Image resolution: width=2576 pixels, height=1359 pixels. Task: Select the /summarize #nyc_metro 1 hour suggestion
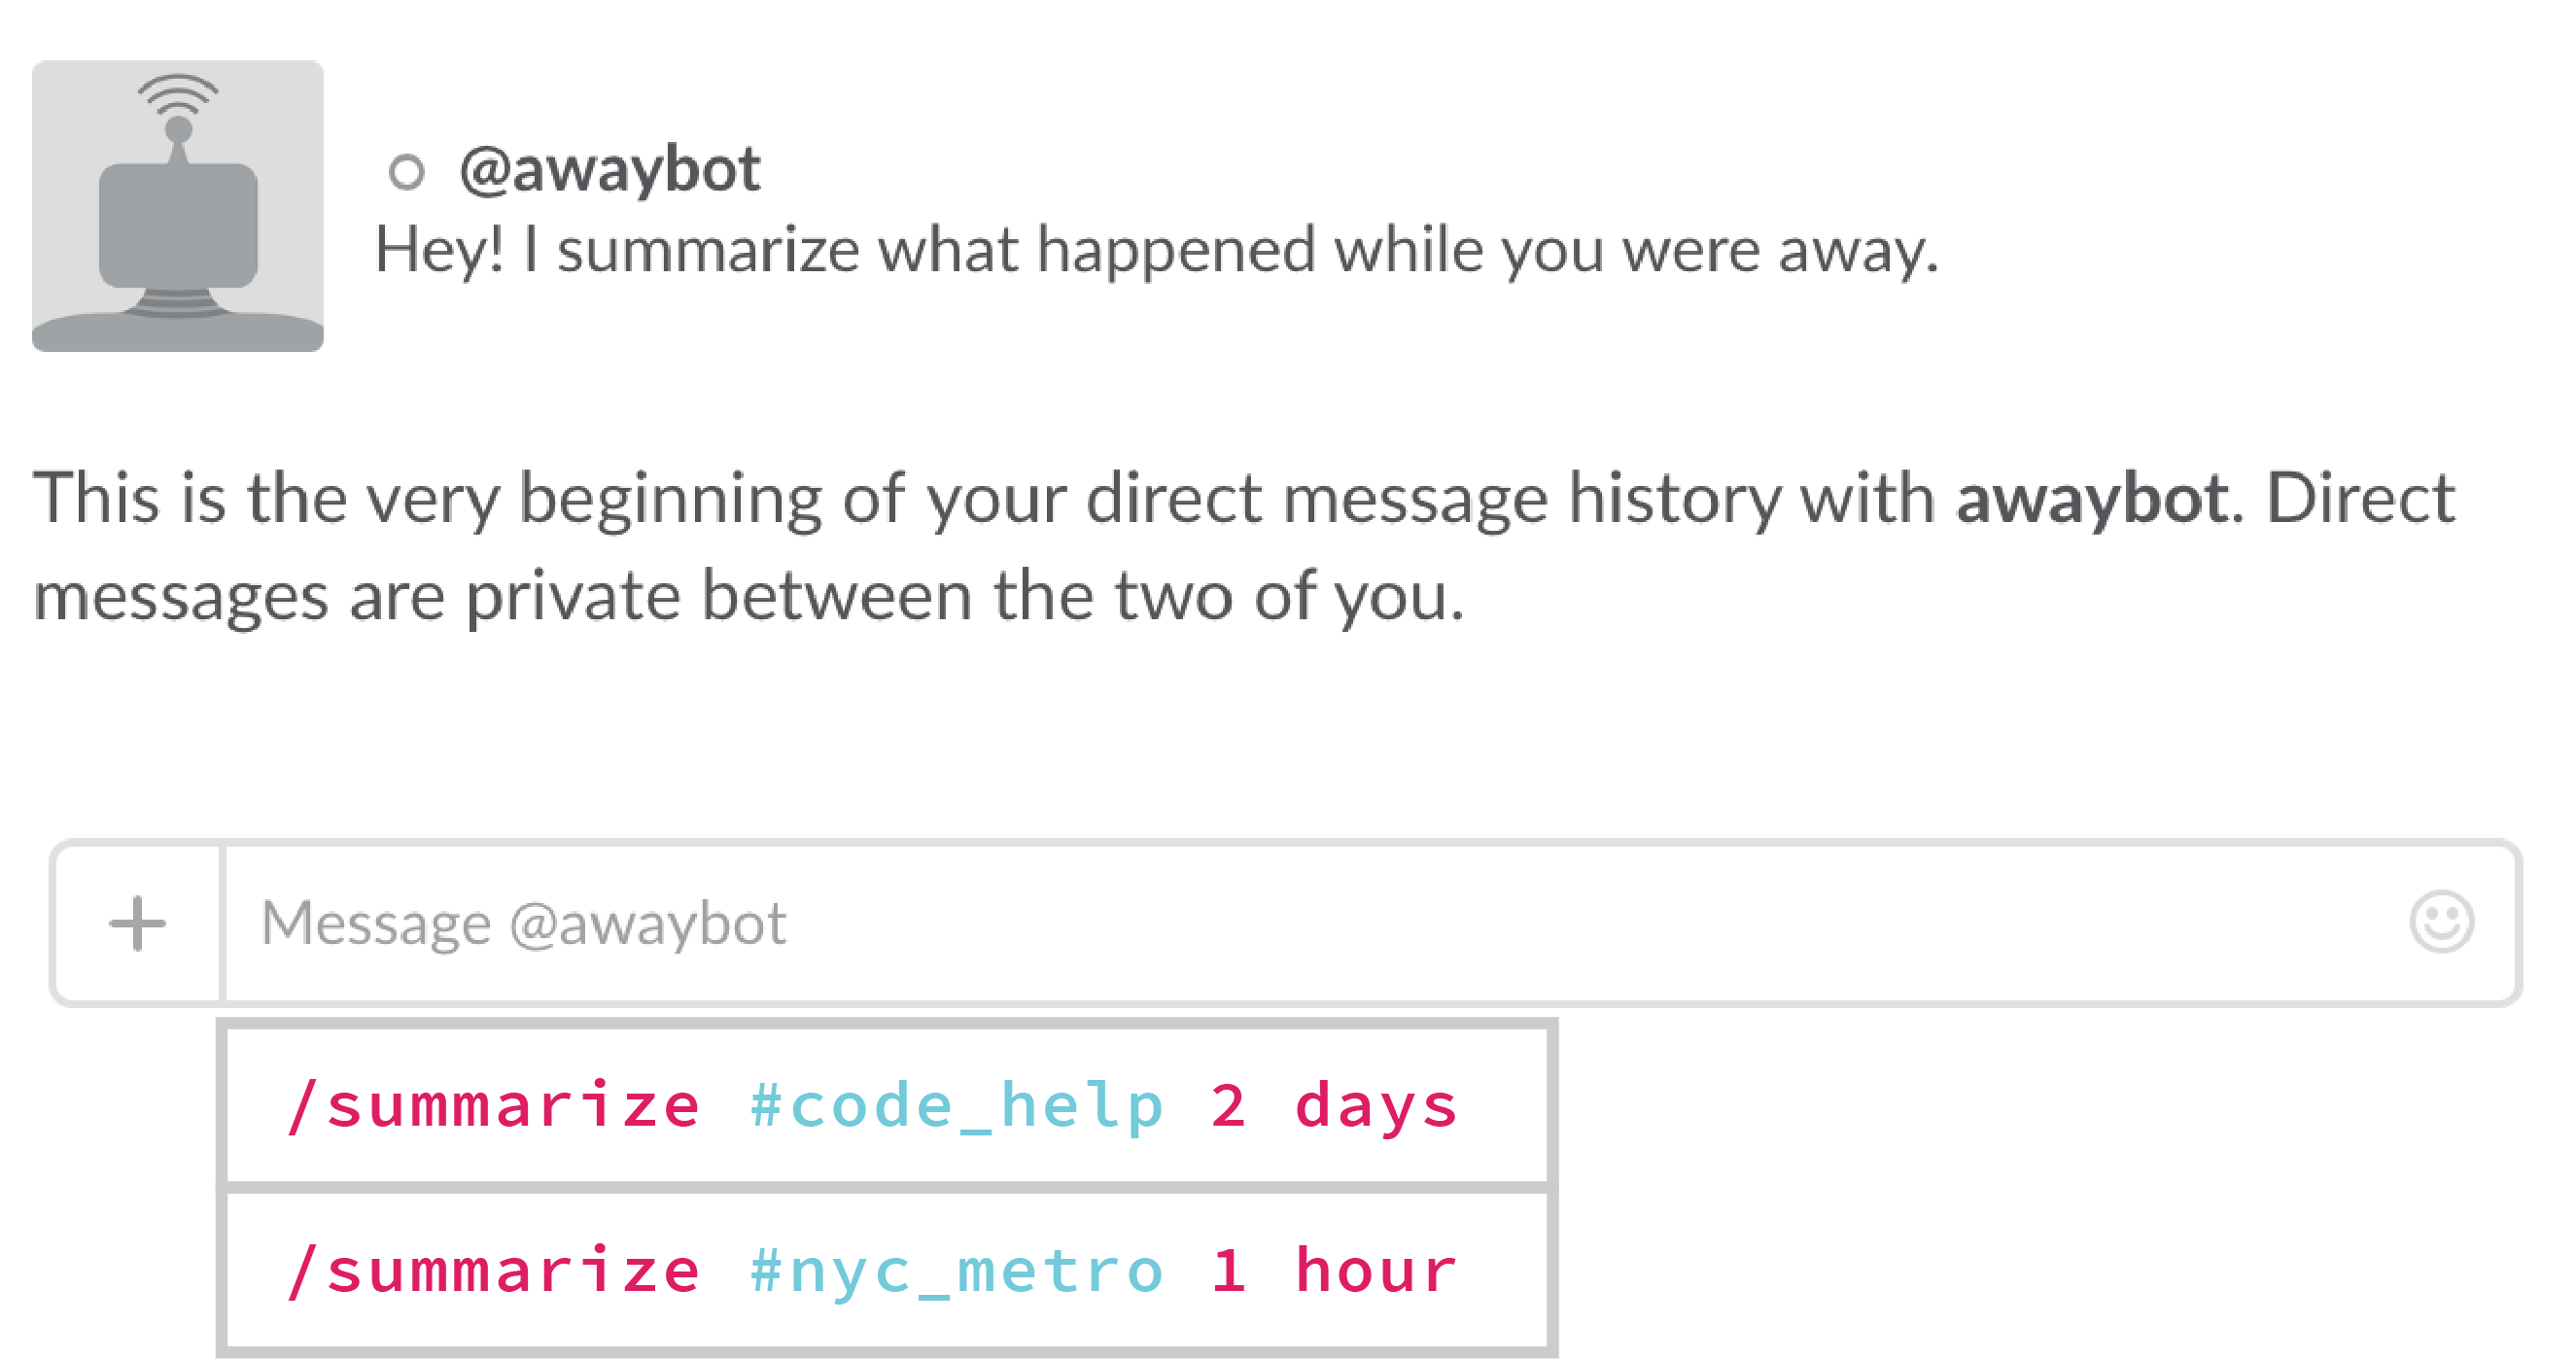tap(887, 1271)
